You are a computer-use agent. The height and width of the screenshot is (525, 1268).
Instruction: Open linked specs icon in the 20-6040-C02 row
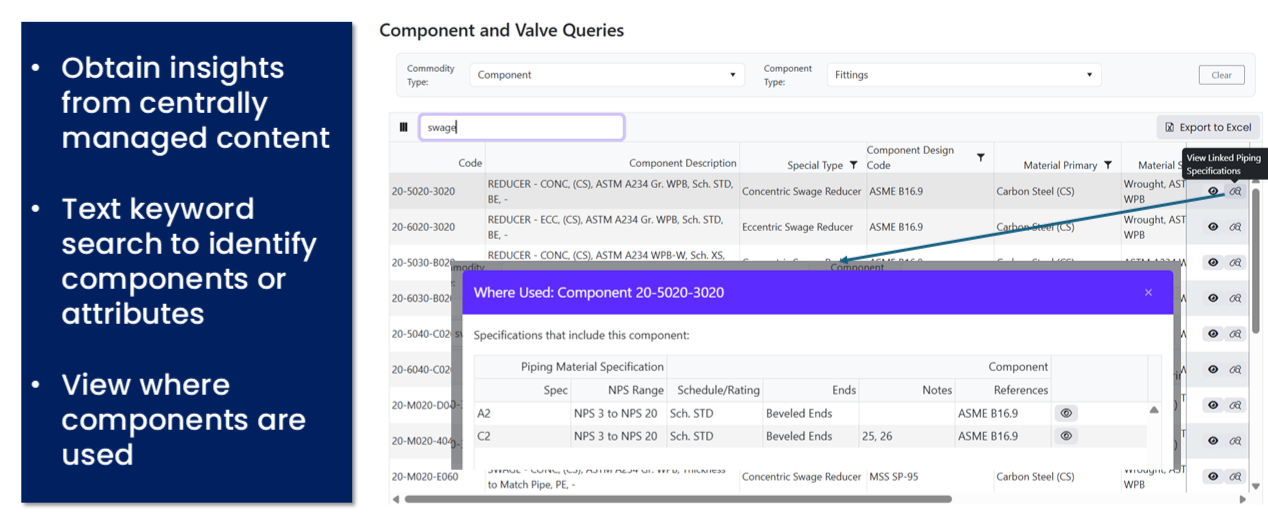[1236, 369]
